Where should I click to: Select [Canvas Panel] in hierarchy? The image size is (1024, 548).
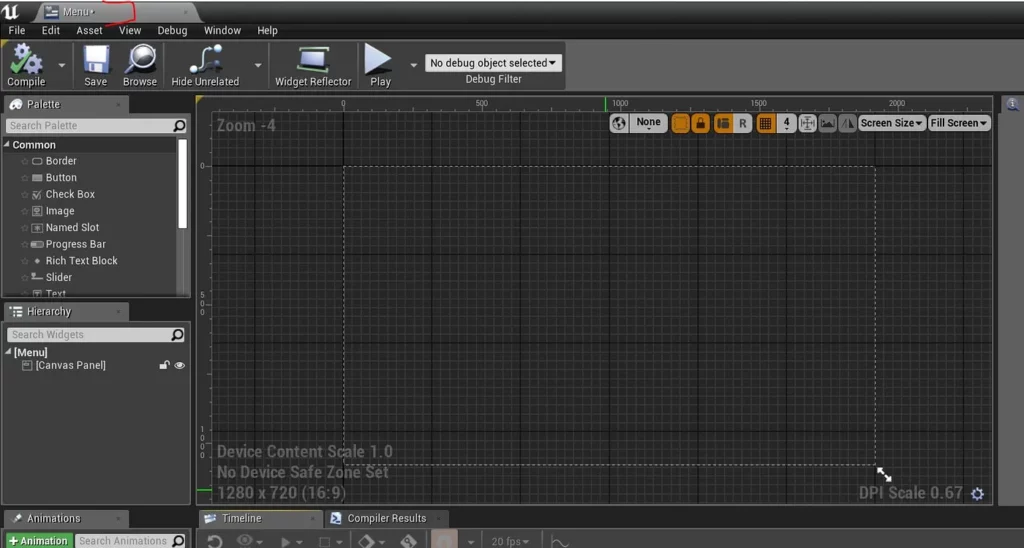point(70,365)
